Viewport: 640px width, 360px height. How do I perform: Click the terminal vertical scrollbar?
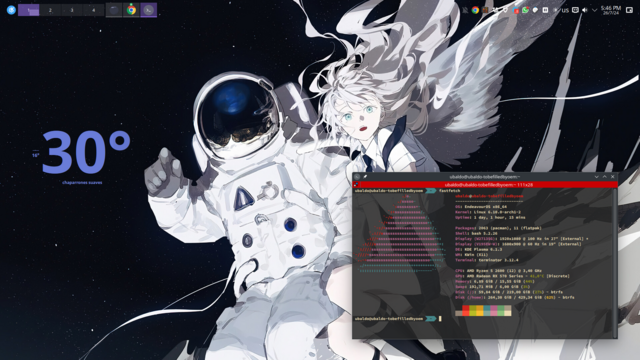(615, 263)
